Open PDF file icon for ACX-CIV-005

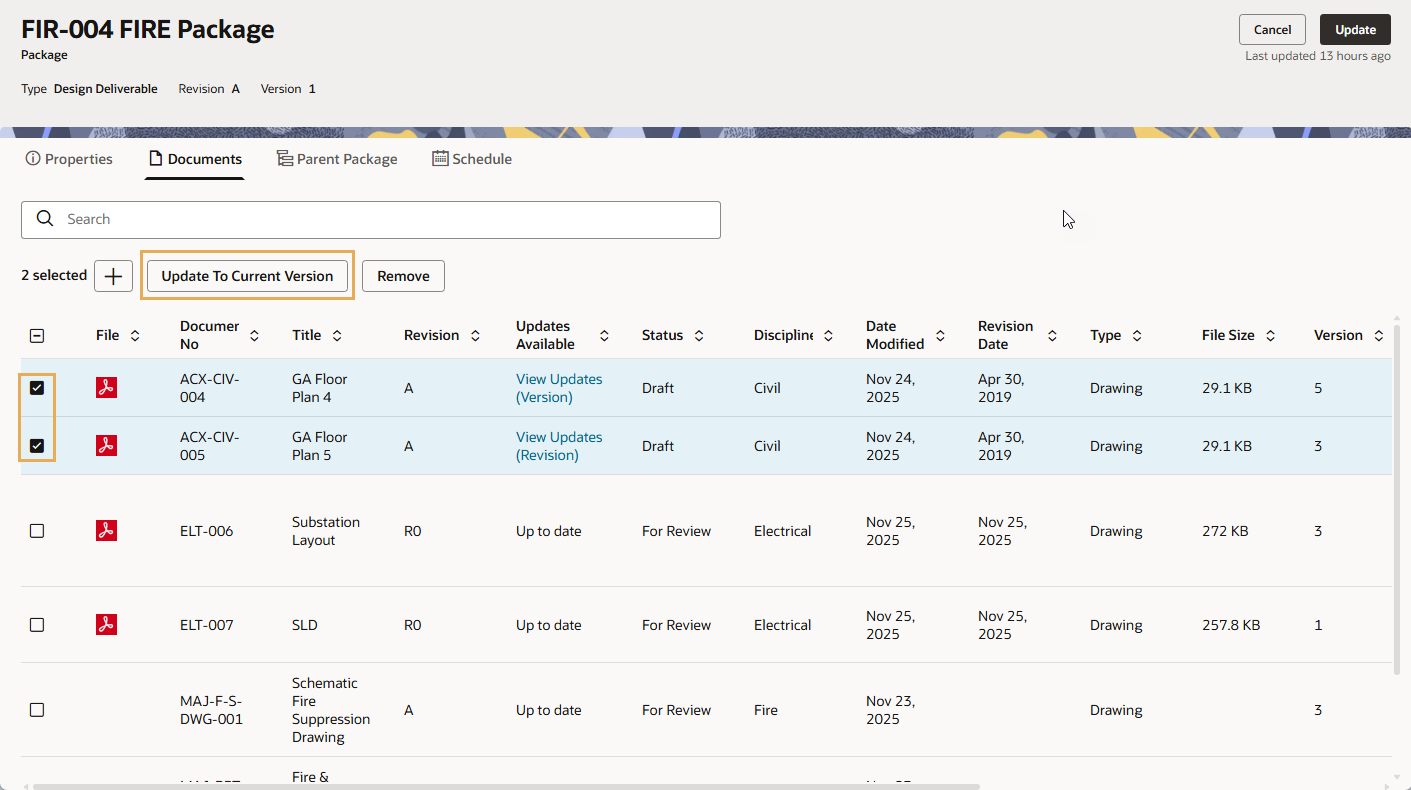coord(106,446)
